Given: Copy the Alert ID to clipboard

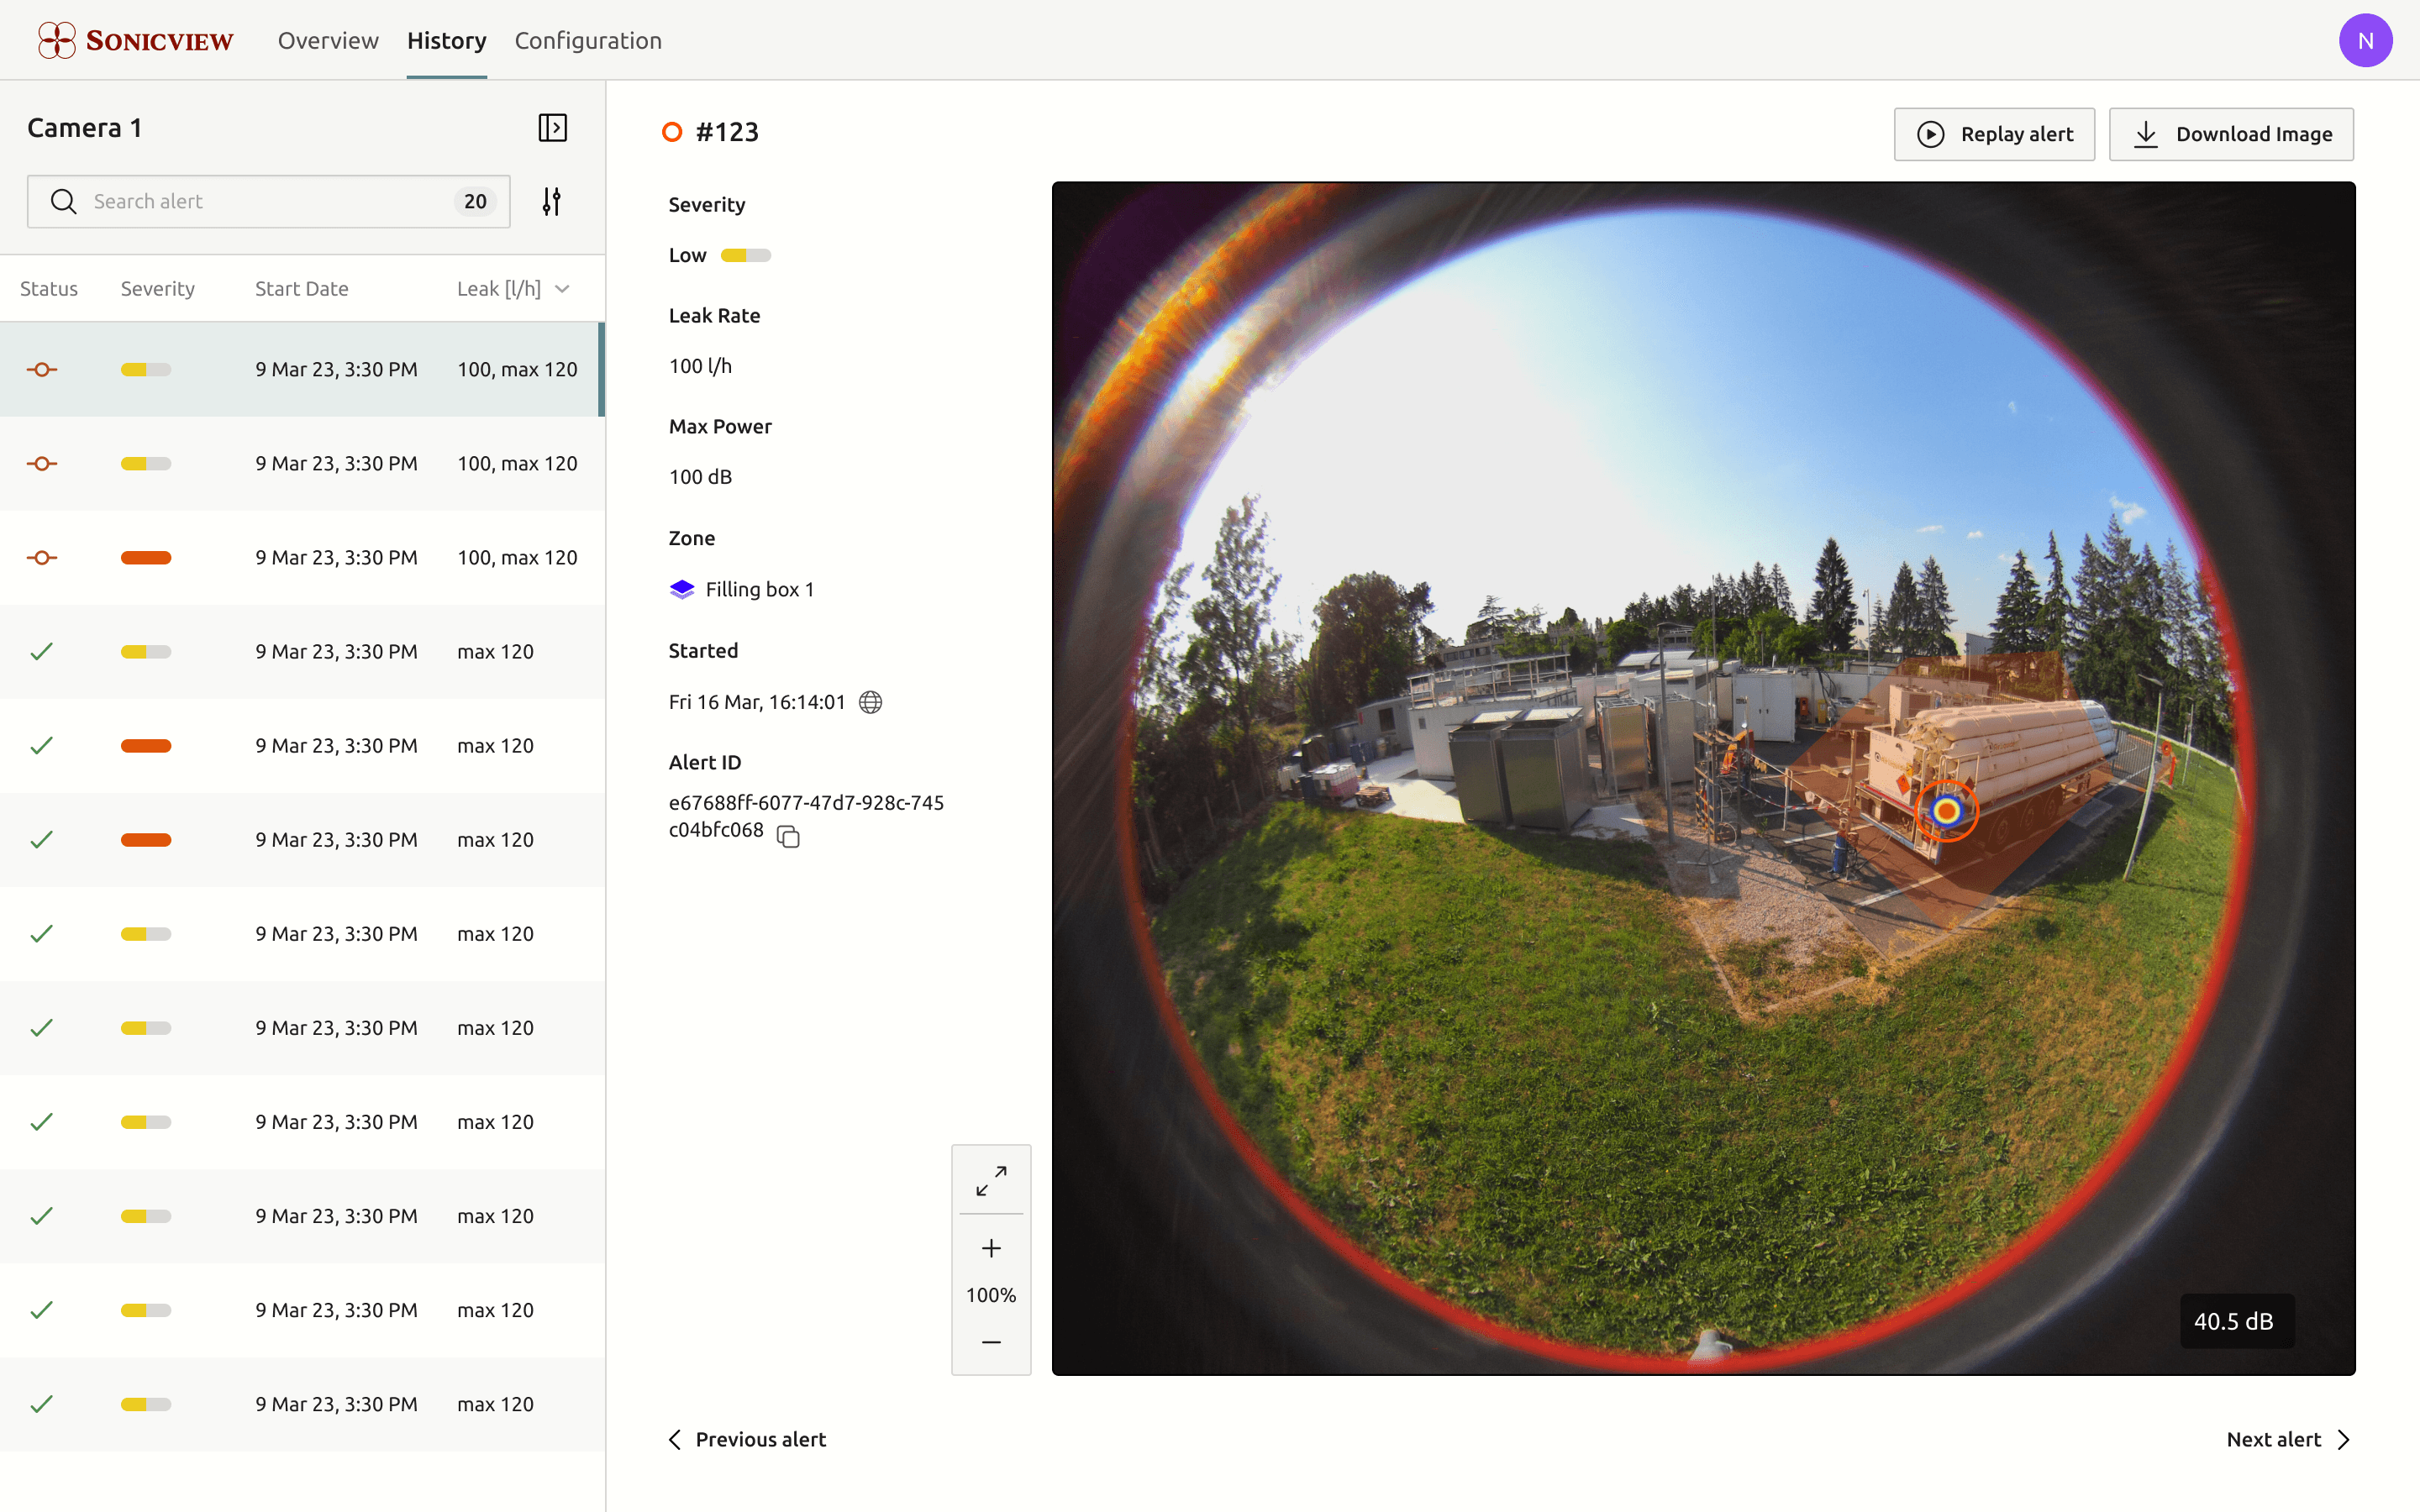Looking at the screenshot, I should tap(788, 836).
